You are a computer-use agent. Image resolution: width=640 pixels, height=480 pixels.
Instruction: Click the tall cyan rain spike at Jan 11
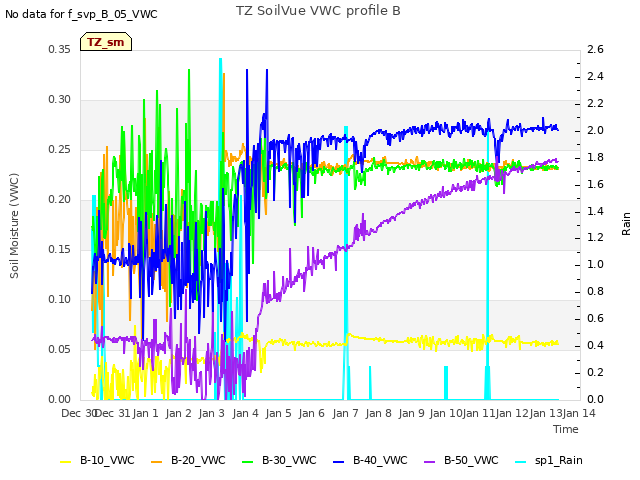(x=487, y=265)
